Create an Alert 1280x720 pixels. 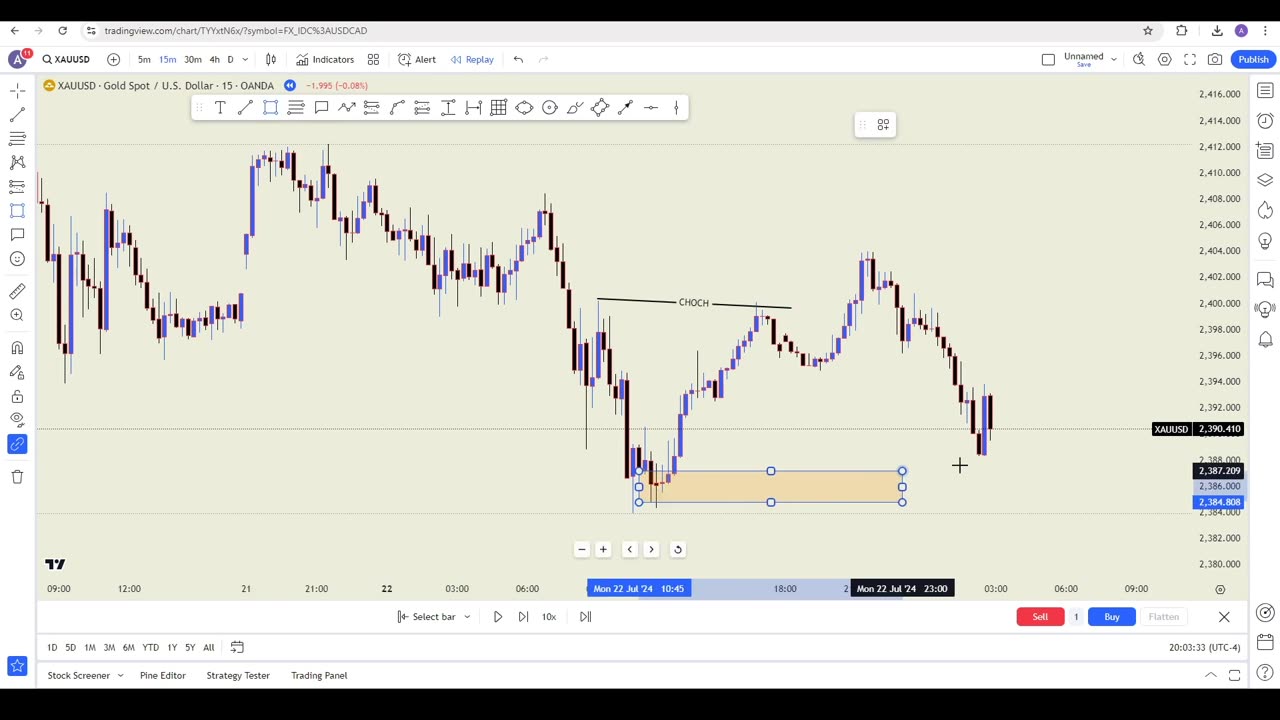[x=417, y=59]
